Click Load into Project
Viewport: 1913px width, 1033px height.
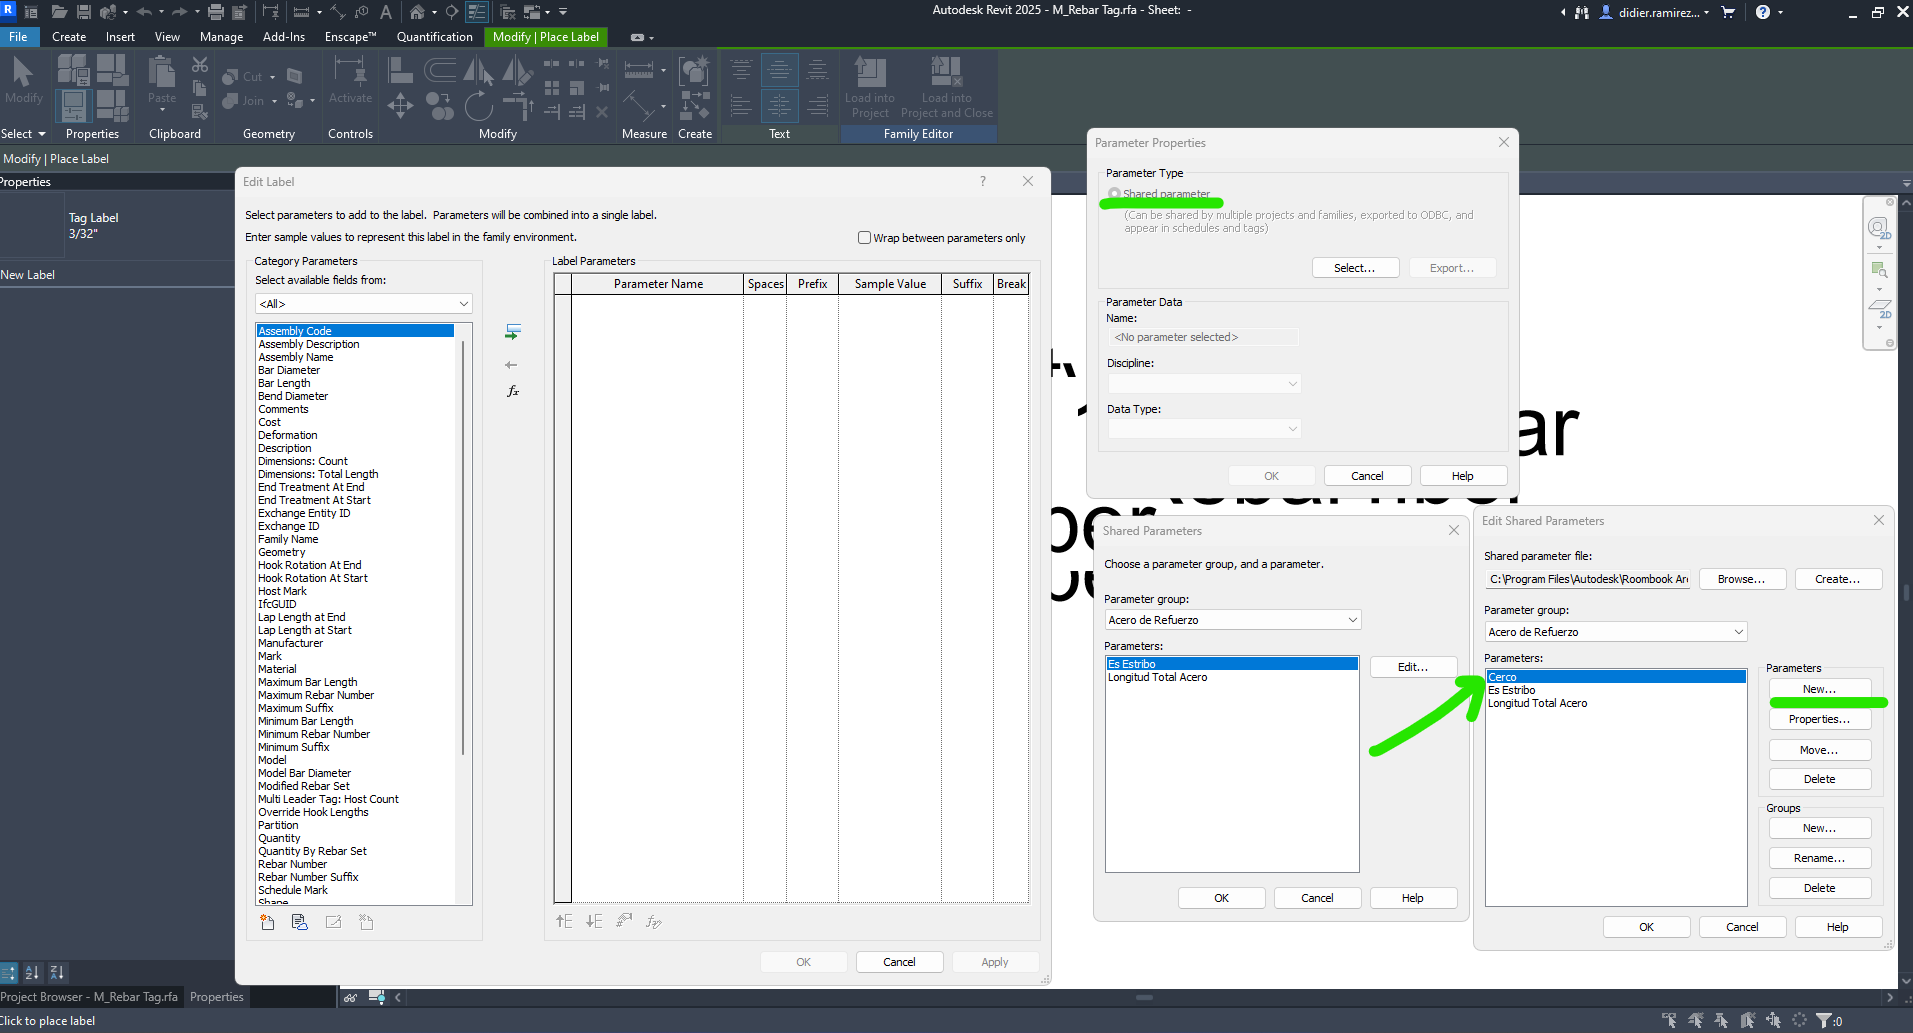click(868, 87)
